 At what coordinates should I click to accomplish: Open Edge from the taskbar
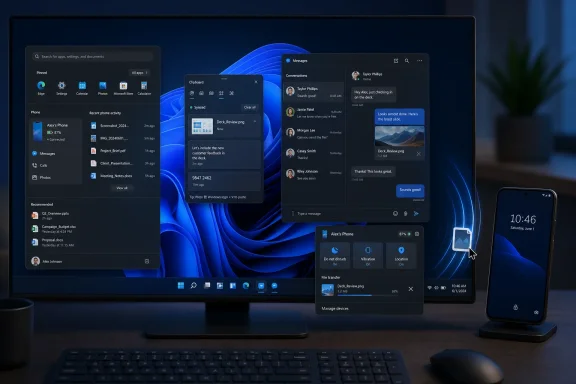point(246,286)
